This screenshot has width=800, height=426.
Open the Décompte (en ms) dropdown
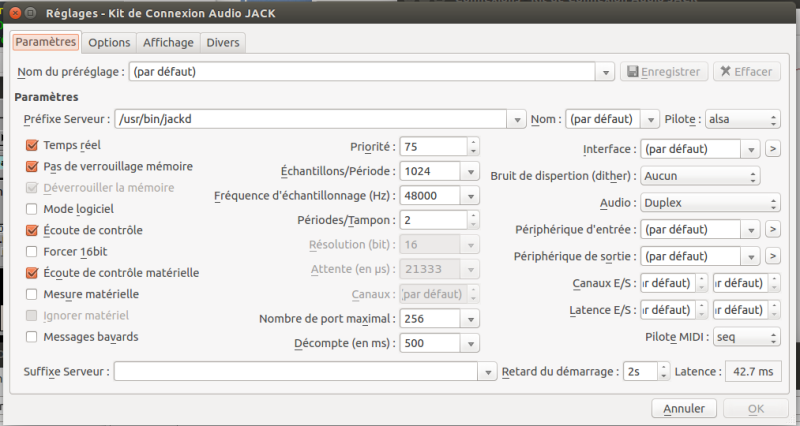coord(470,343)
